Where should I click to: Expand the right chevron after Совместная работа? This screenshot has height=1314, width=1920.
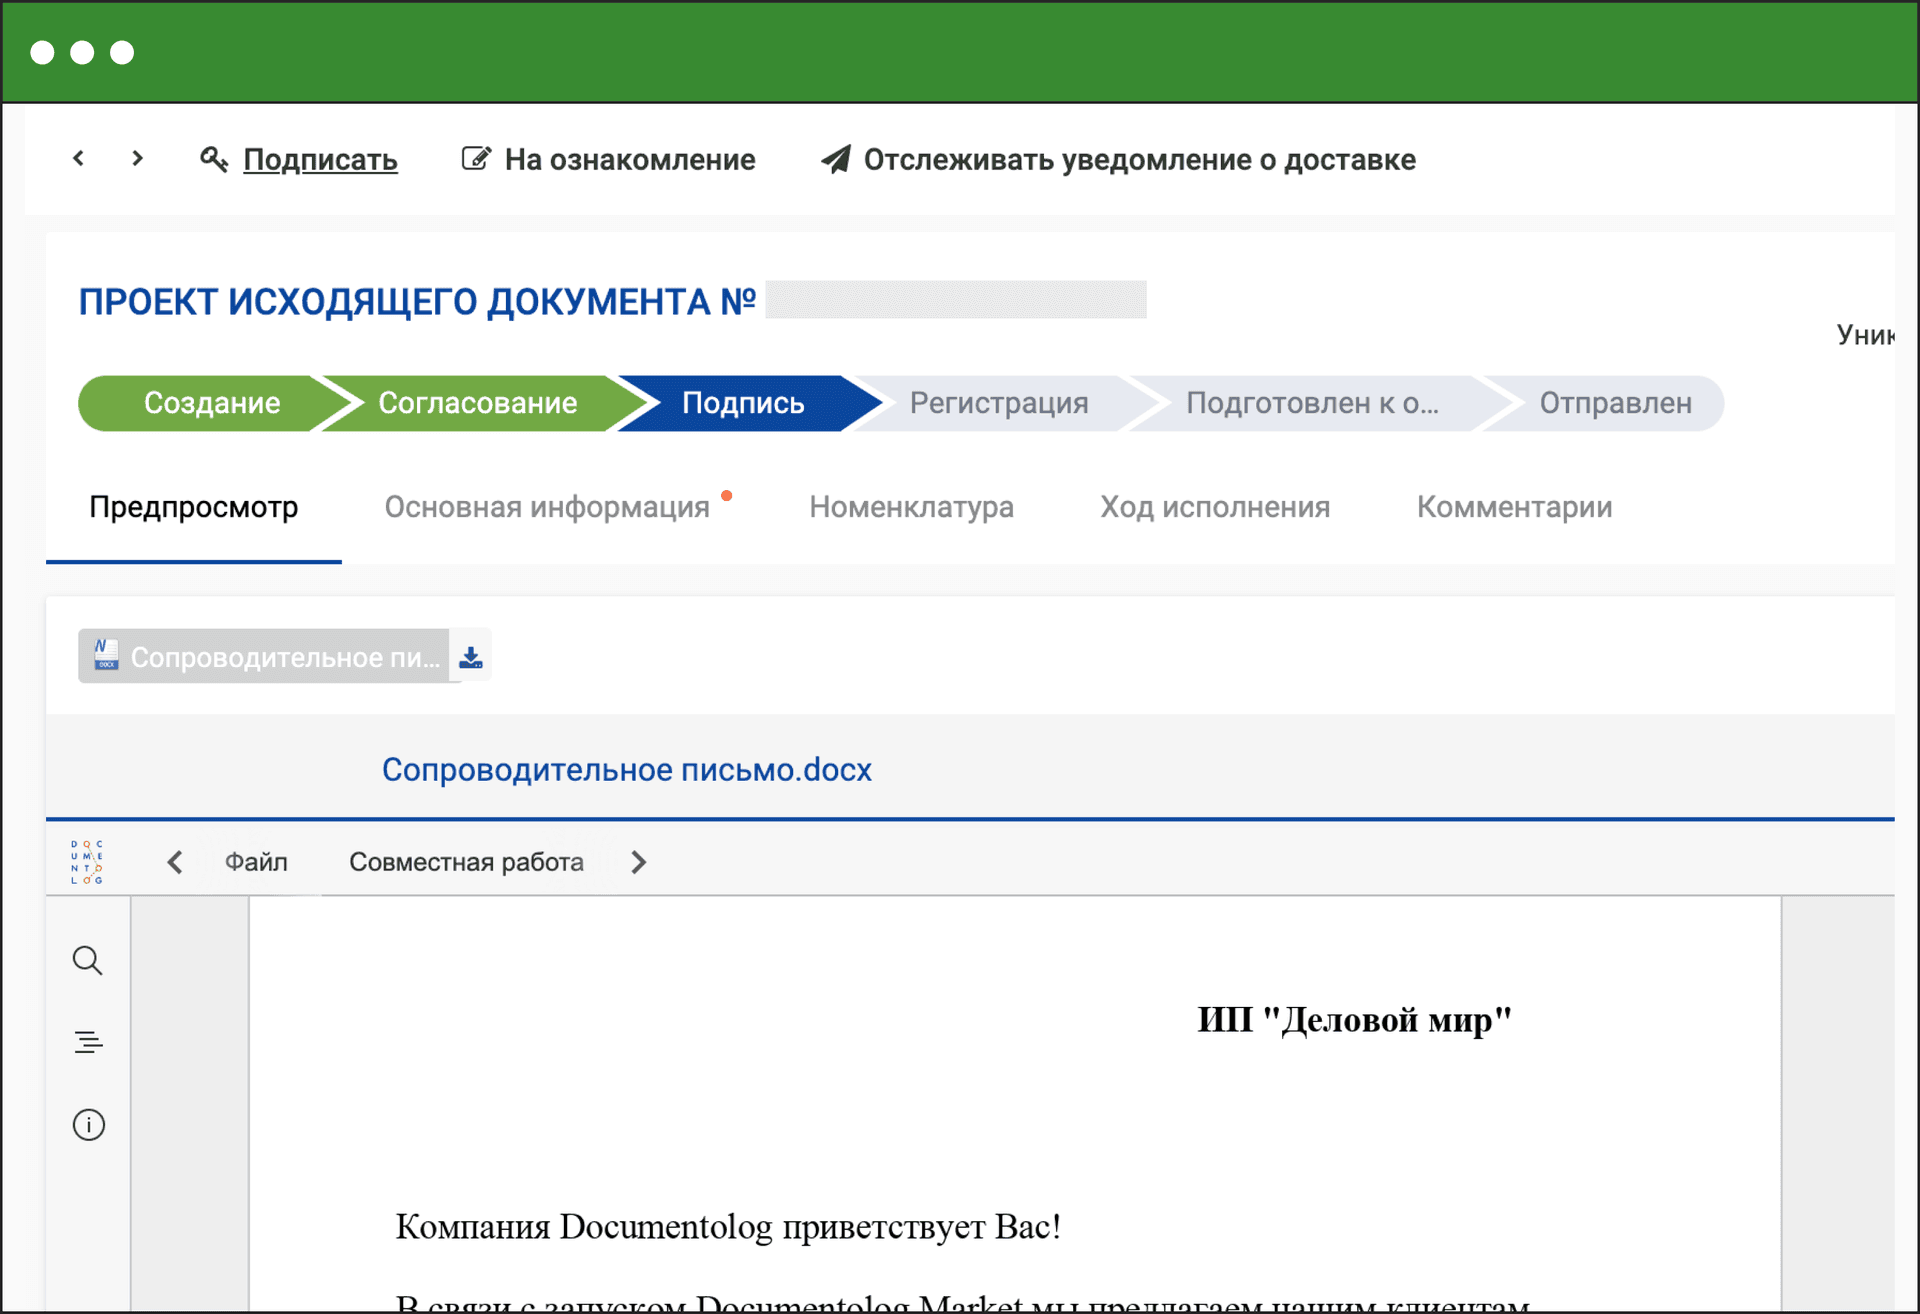638,861
